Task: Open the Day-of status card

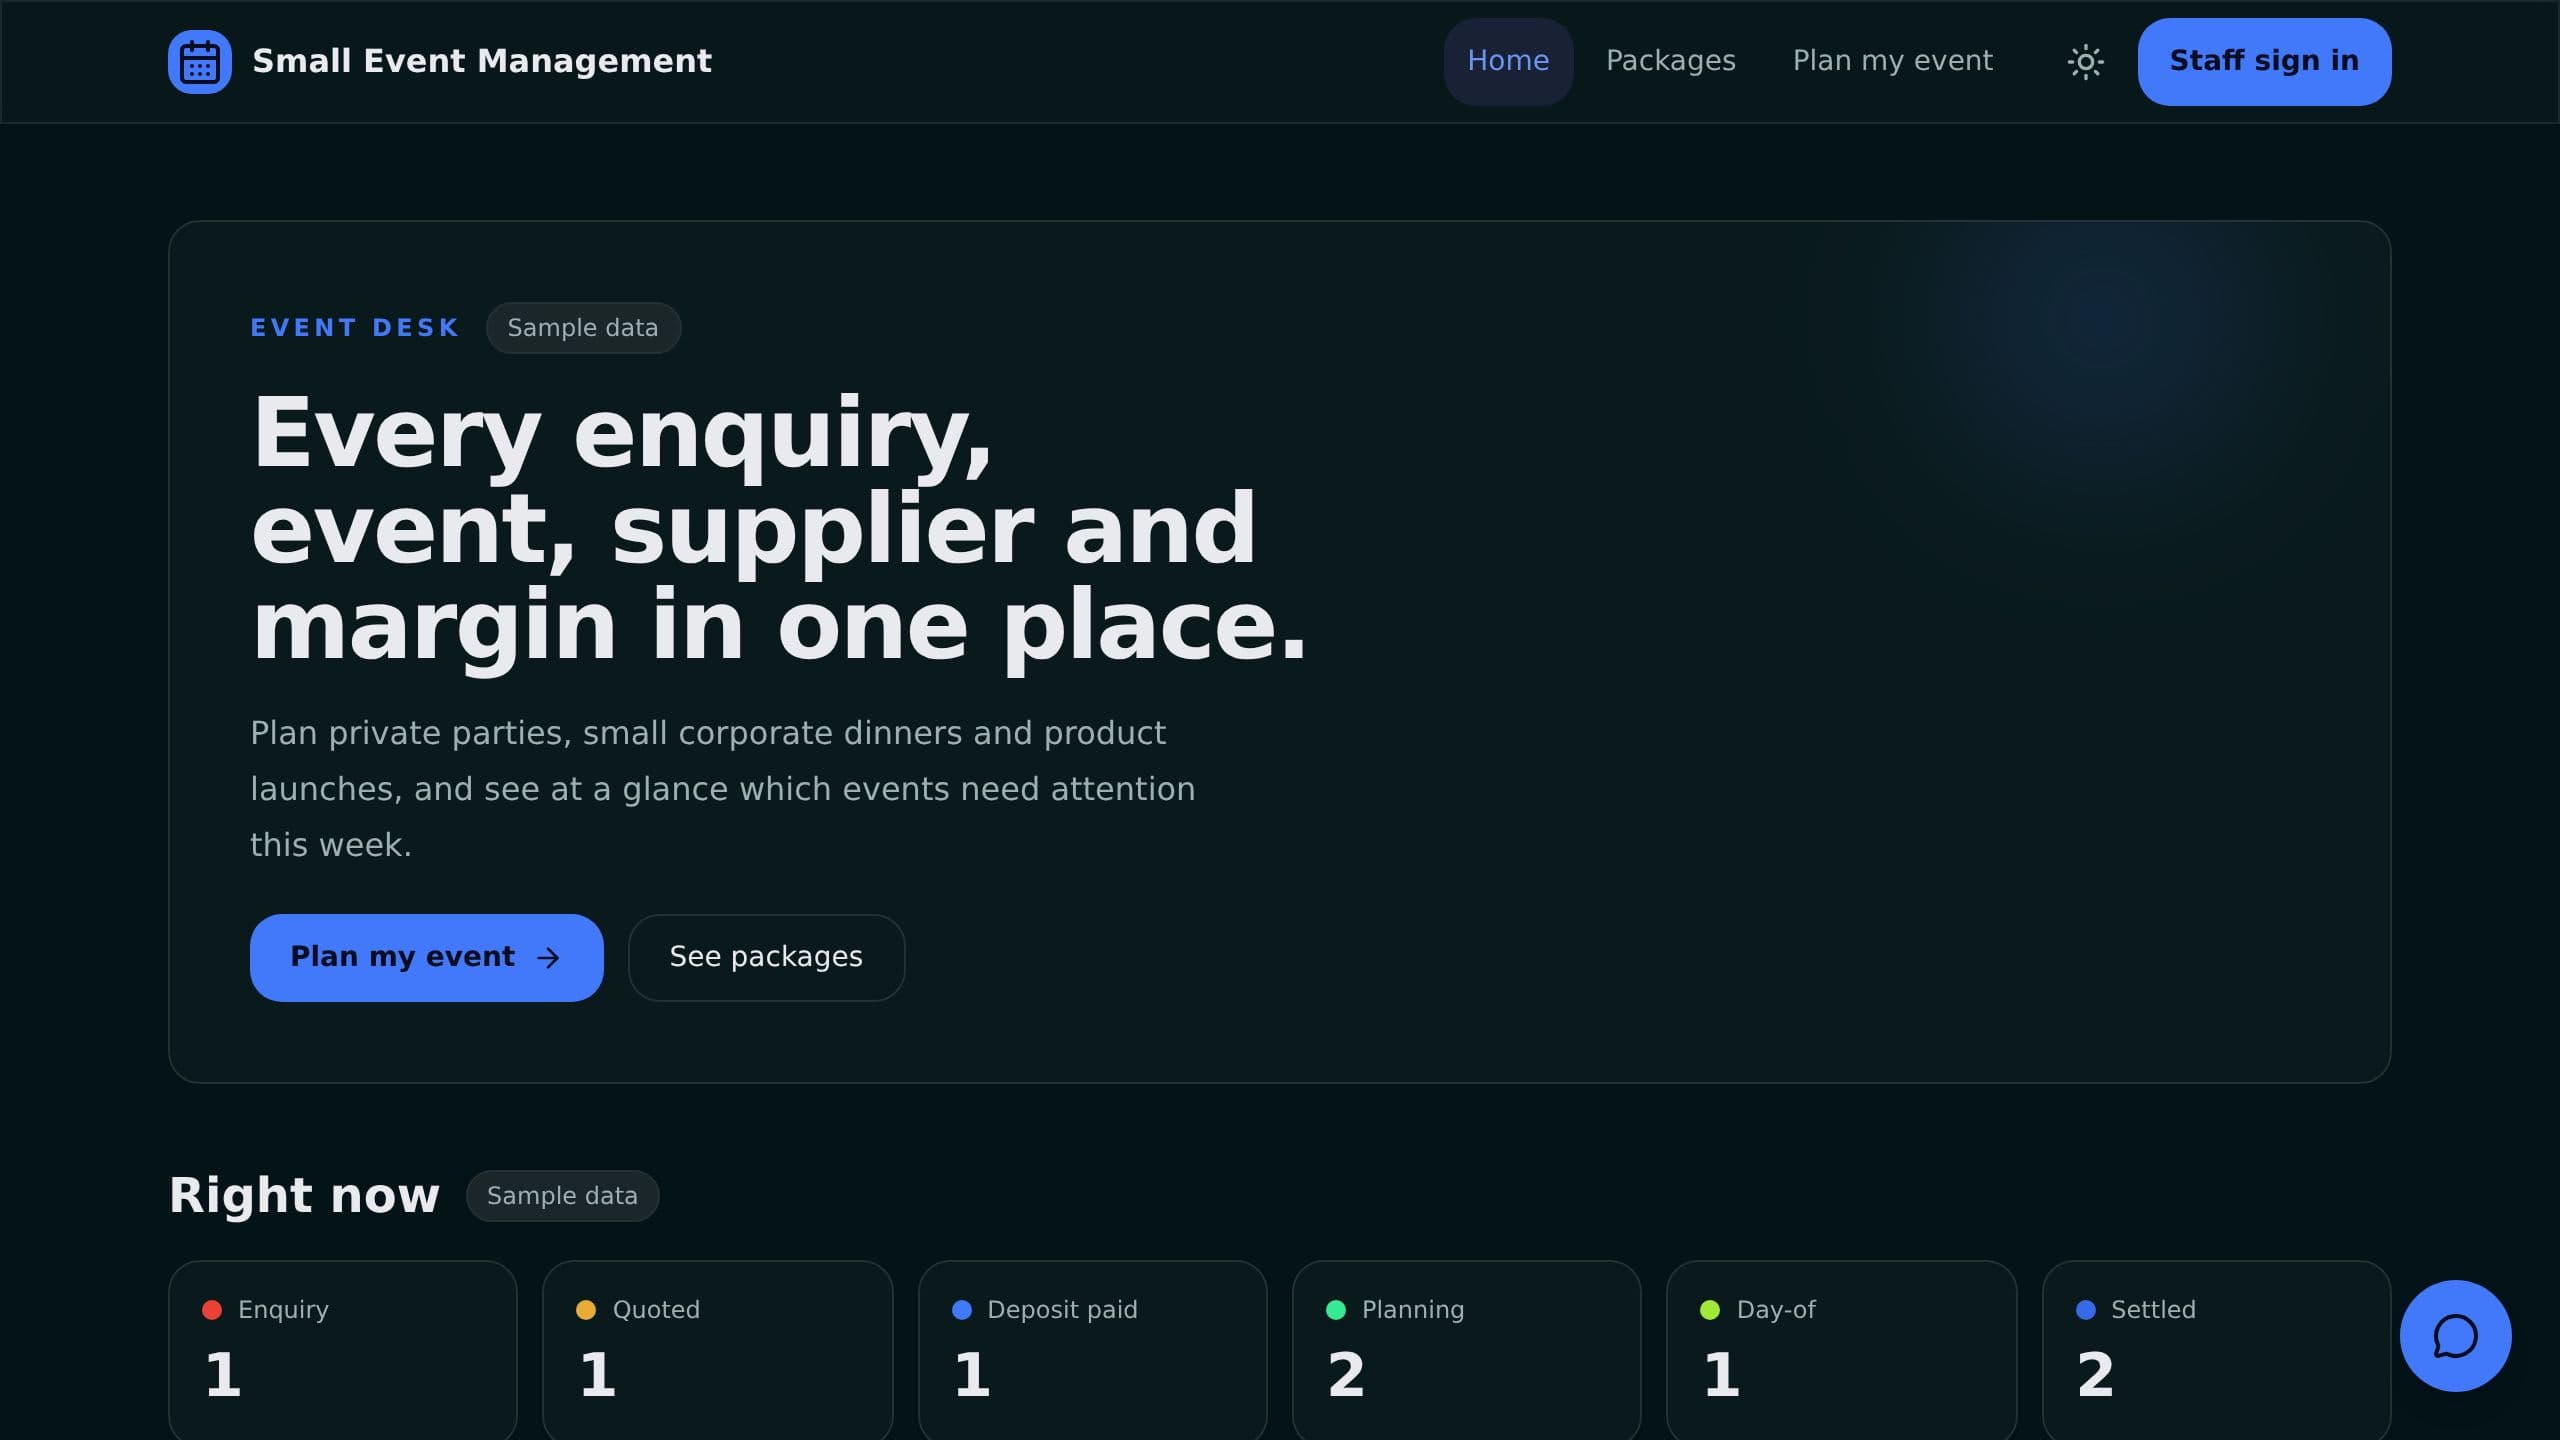Action: click(1841, 1350)
